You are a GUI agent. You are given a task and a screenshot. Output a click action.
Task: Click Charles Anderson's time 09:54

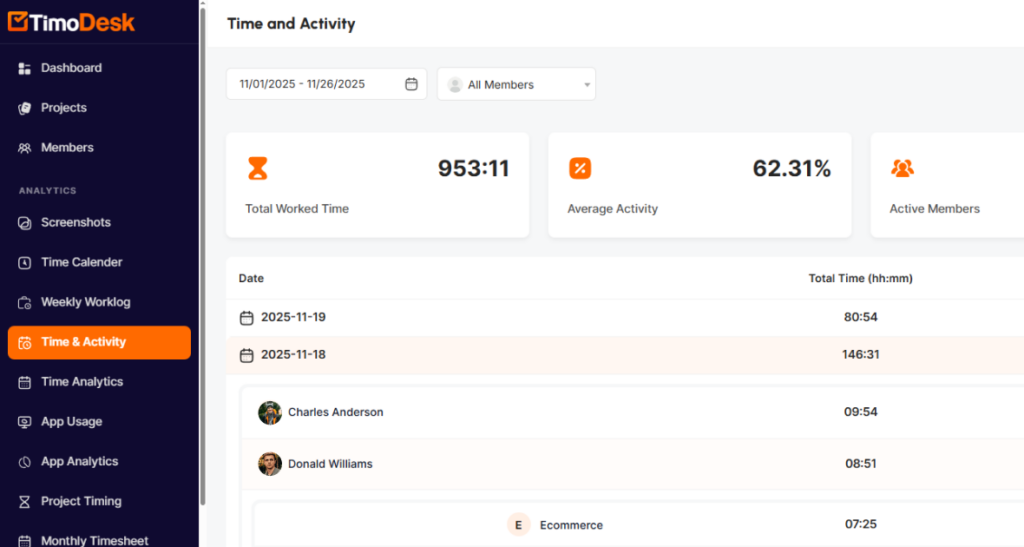[861, 413]
